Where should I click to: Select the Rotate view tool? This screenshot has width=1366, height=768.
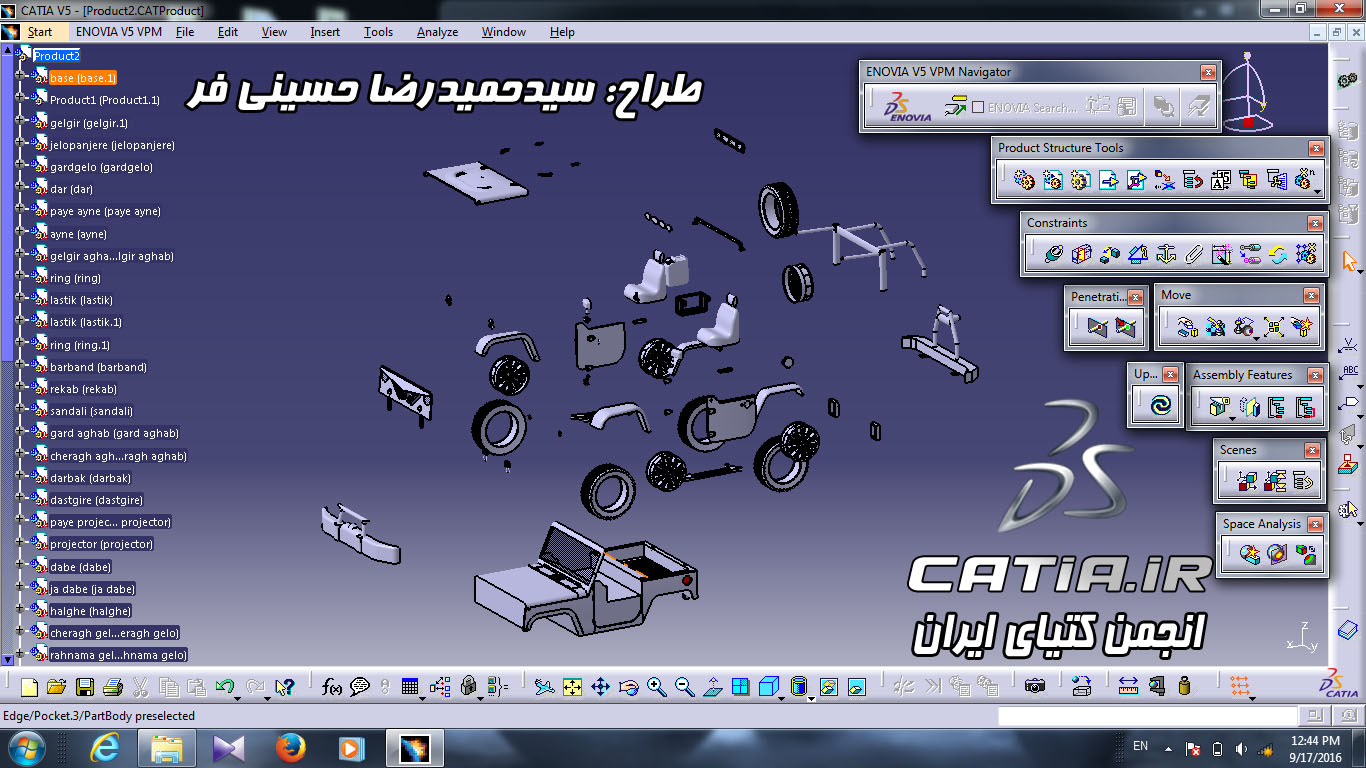coord(628,687)
